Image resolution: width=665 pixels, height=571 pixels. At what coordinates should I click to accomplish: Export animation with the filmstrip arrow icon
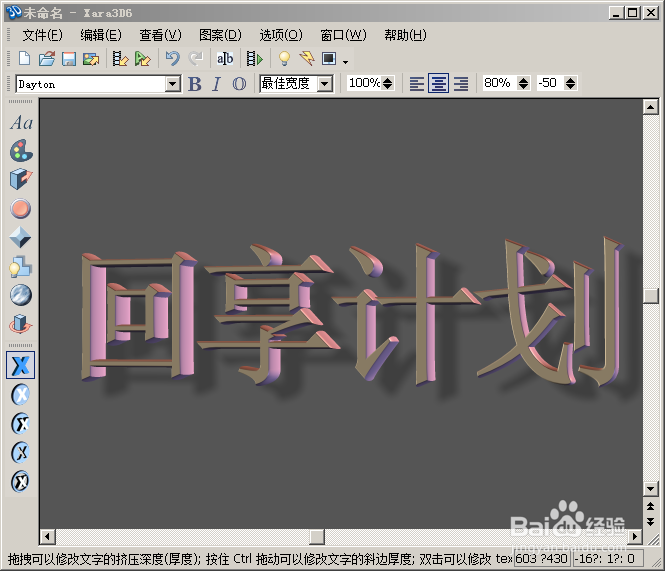(120, 59)
